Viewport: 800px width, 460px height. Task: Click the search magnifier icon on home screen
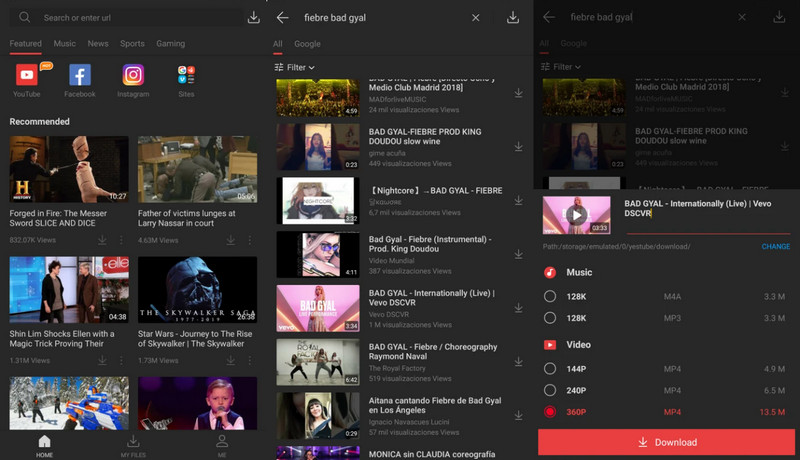coord(24,17)
